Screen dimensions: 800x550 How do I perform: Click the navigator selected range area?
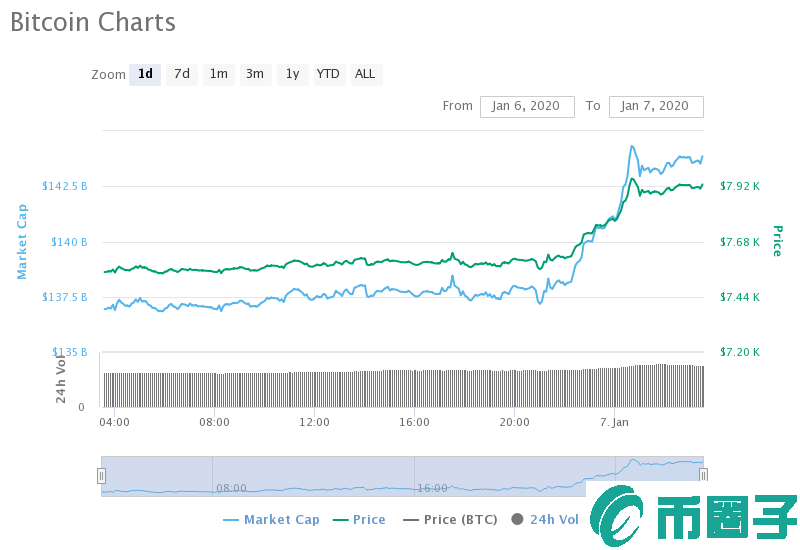(402, 476)
